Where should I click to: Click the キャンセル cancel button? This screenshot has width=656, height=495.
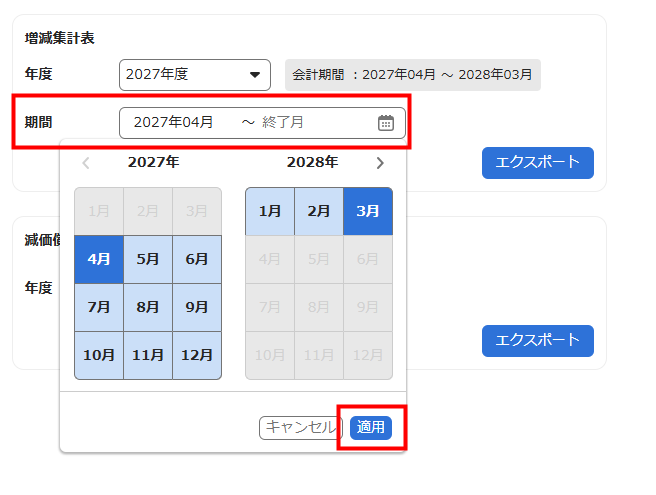coord(300,427)
